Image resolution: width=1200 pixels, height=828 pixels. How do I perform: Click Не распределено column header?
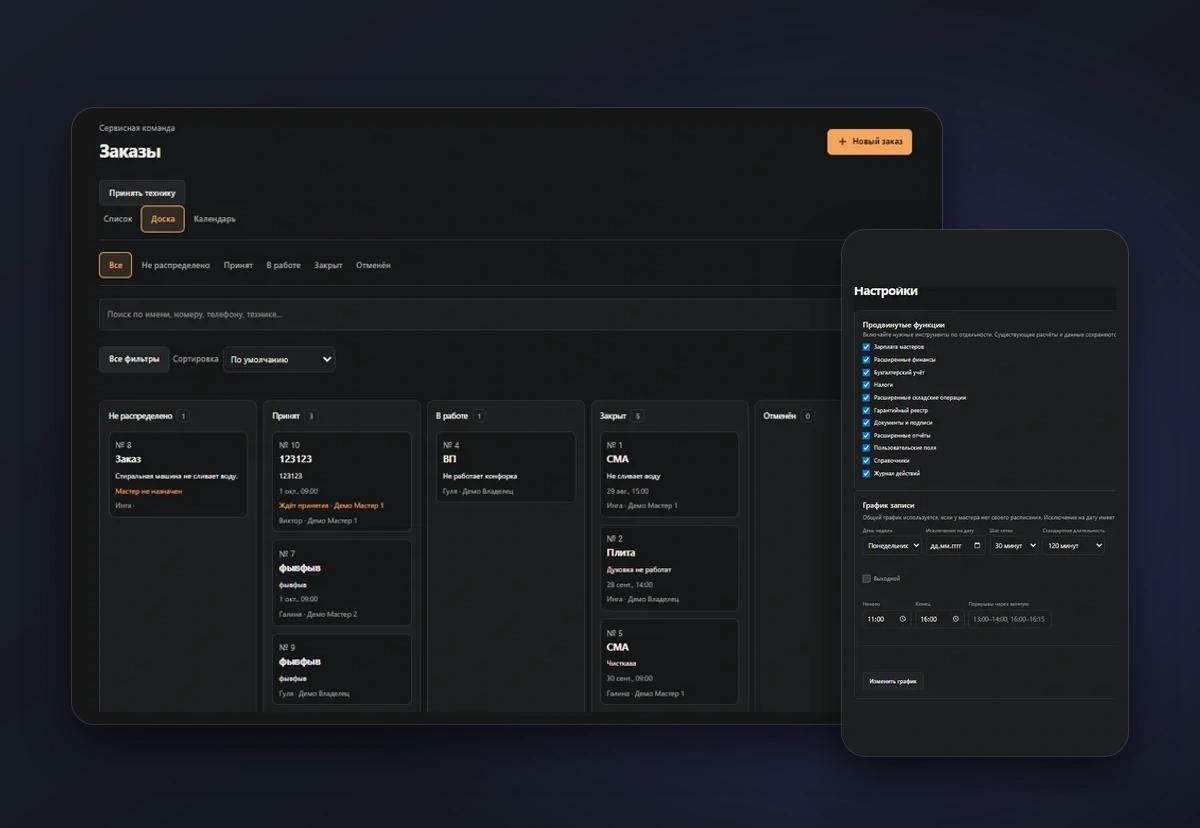(x=141, y=416)
